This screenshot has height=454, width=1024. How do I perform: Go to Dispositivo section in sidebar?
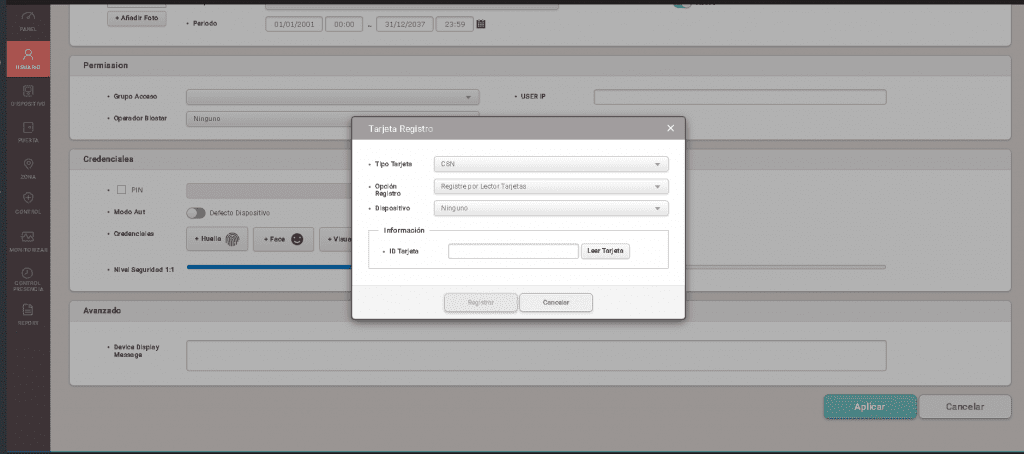pyautogui.click(x=27, y=95)
